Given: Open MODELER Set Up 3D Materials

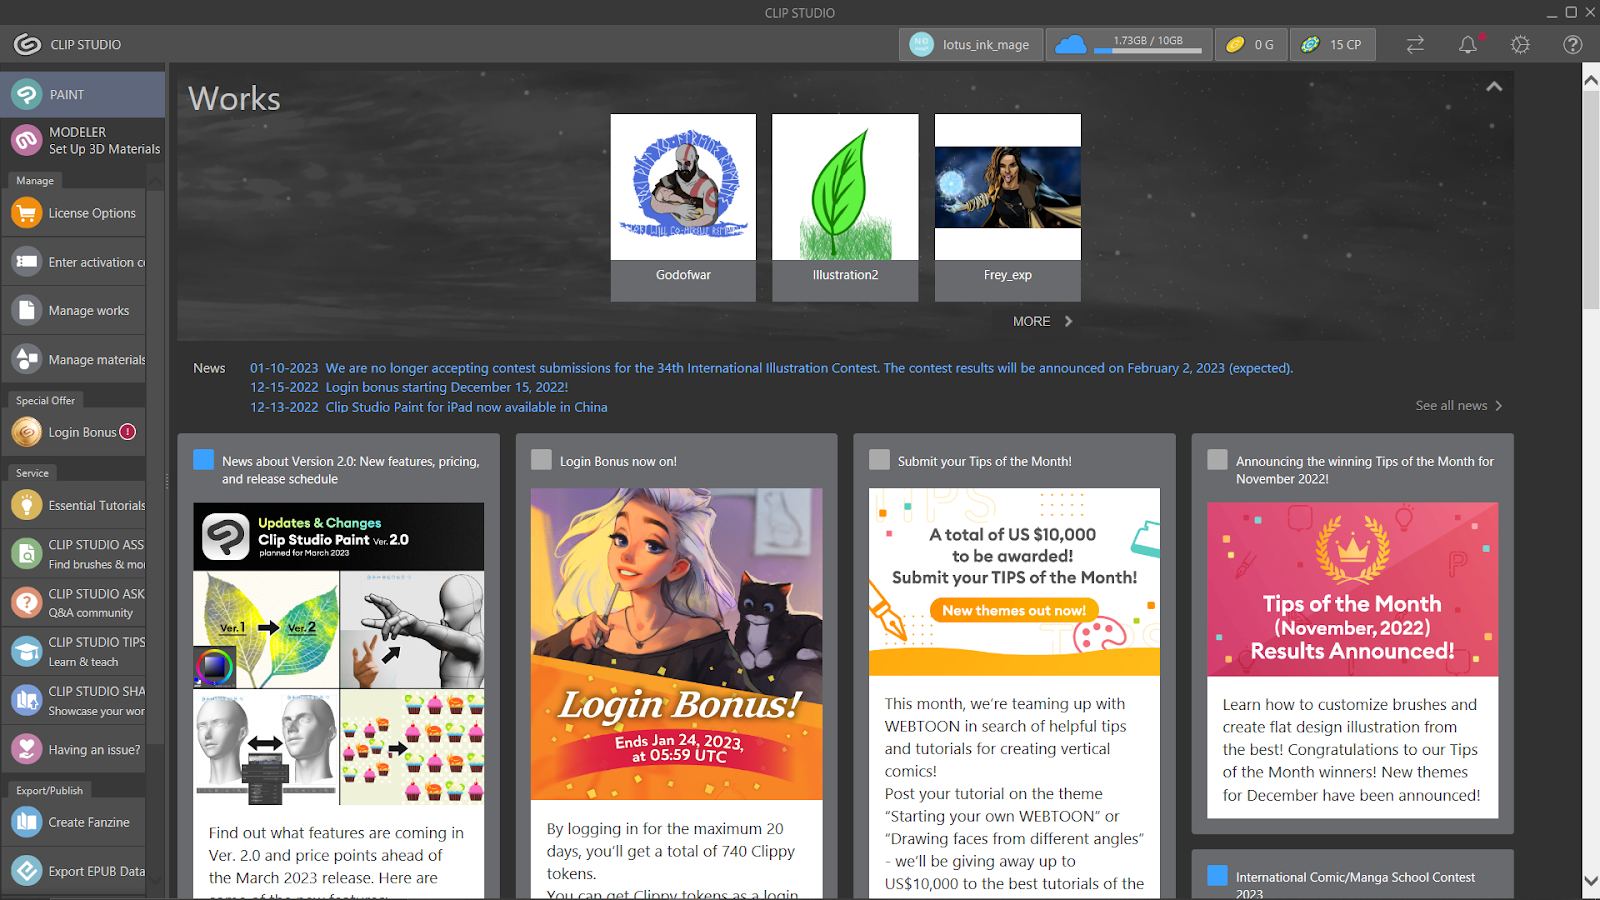Looking at the screenshot, I should click(x=82, y=140).
